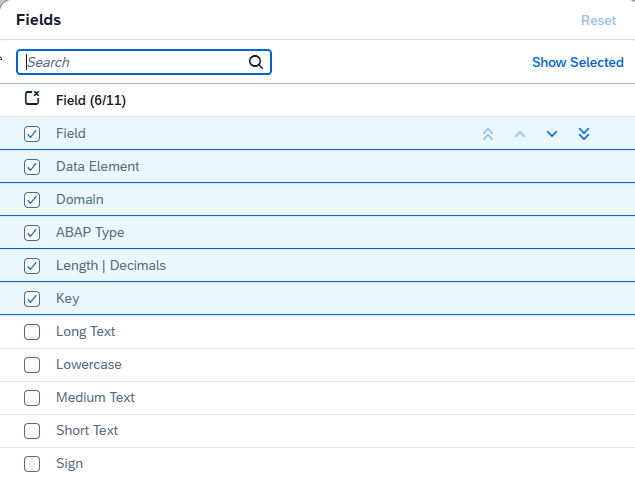
Task: Move Field row to bottom
Action: 584,134
